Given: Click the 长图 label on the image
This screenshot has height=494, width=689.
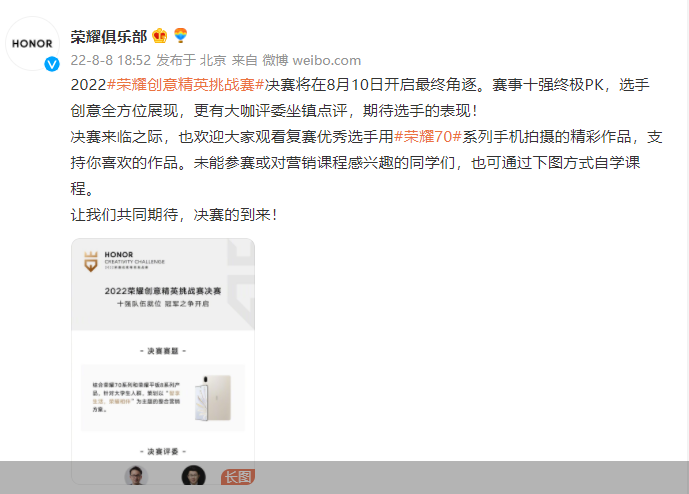Looking at the screenshot, I should [x=238, y=477].
